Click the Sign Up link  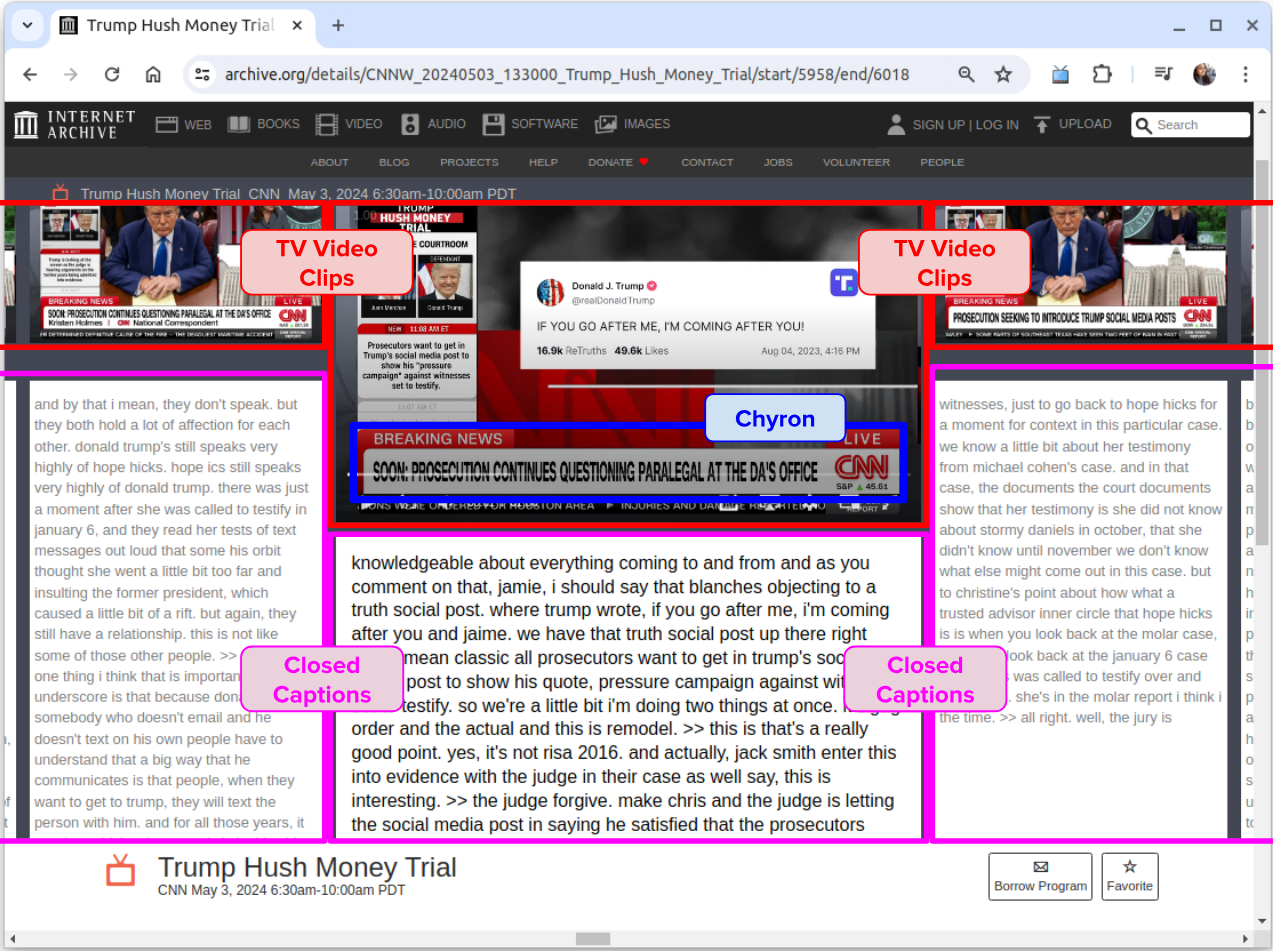938,125
